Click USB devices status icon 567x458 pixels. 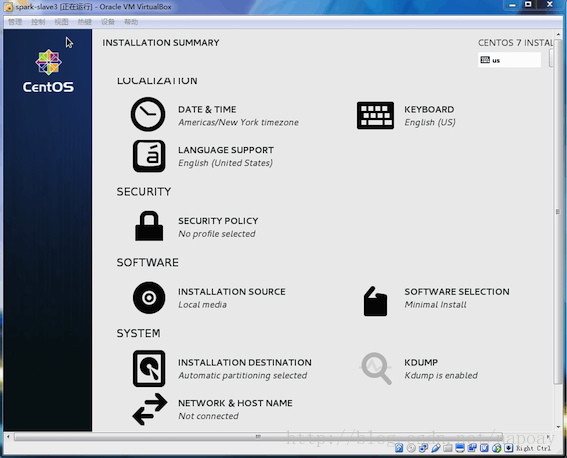[x=436, y=448]
